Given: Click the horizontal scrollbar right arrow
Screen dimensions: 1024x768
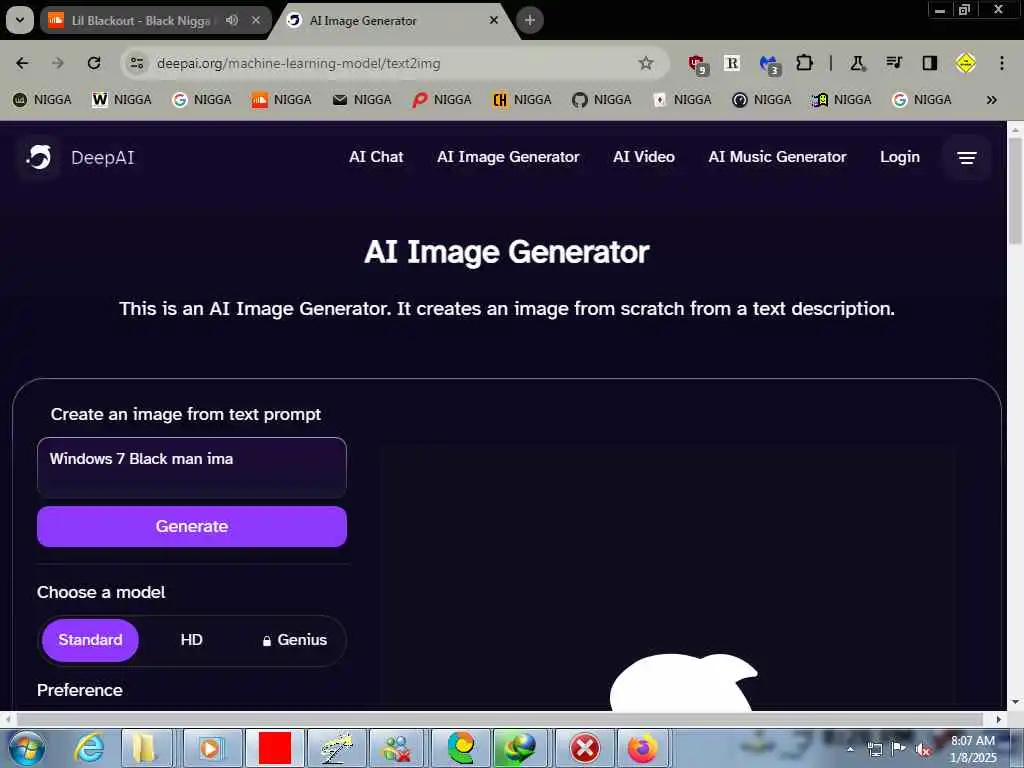Looking at the screenshot, I should 999,719.
